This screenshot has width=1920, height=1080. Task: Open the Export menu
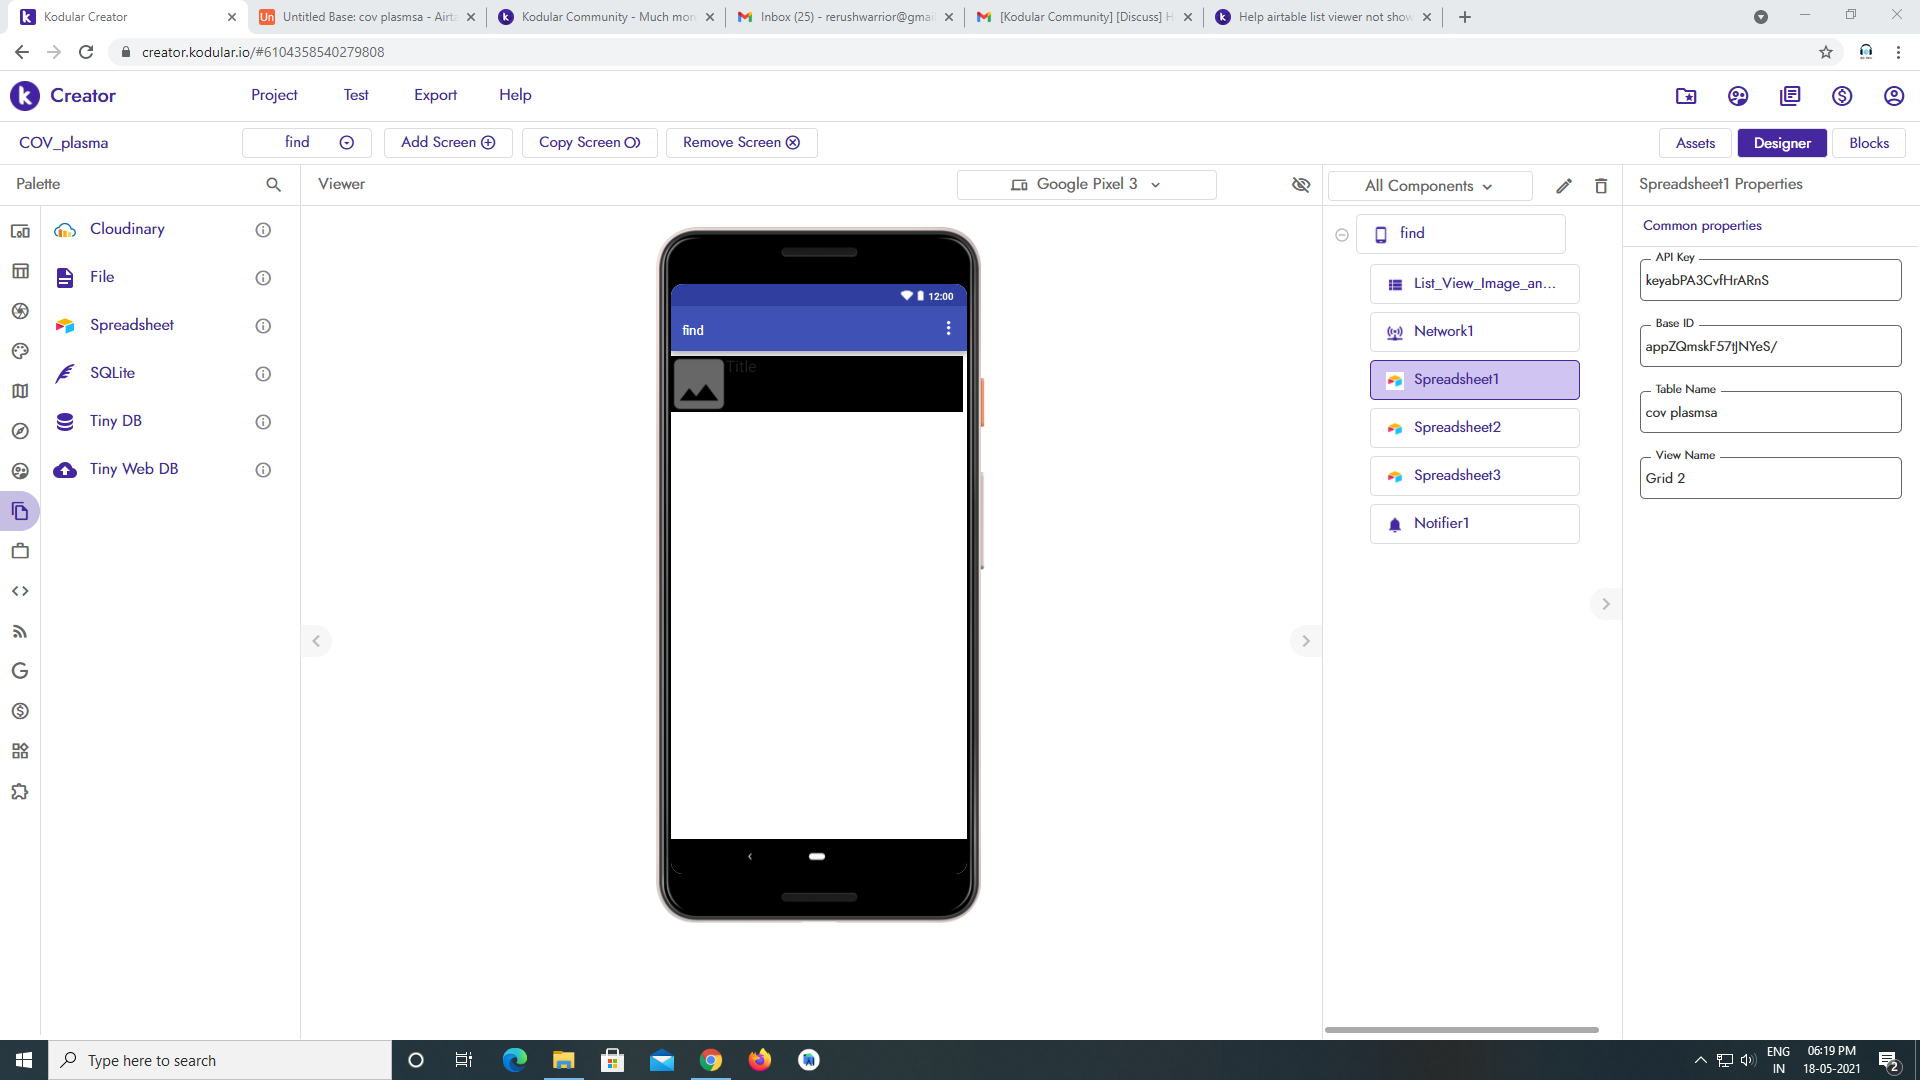click(x=435, y=95)
